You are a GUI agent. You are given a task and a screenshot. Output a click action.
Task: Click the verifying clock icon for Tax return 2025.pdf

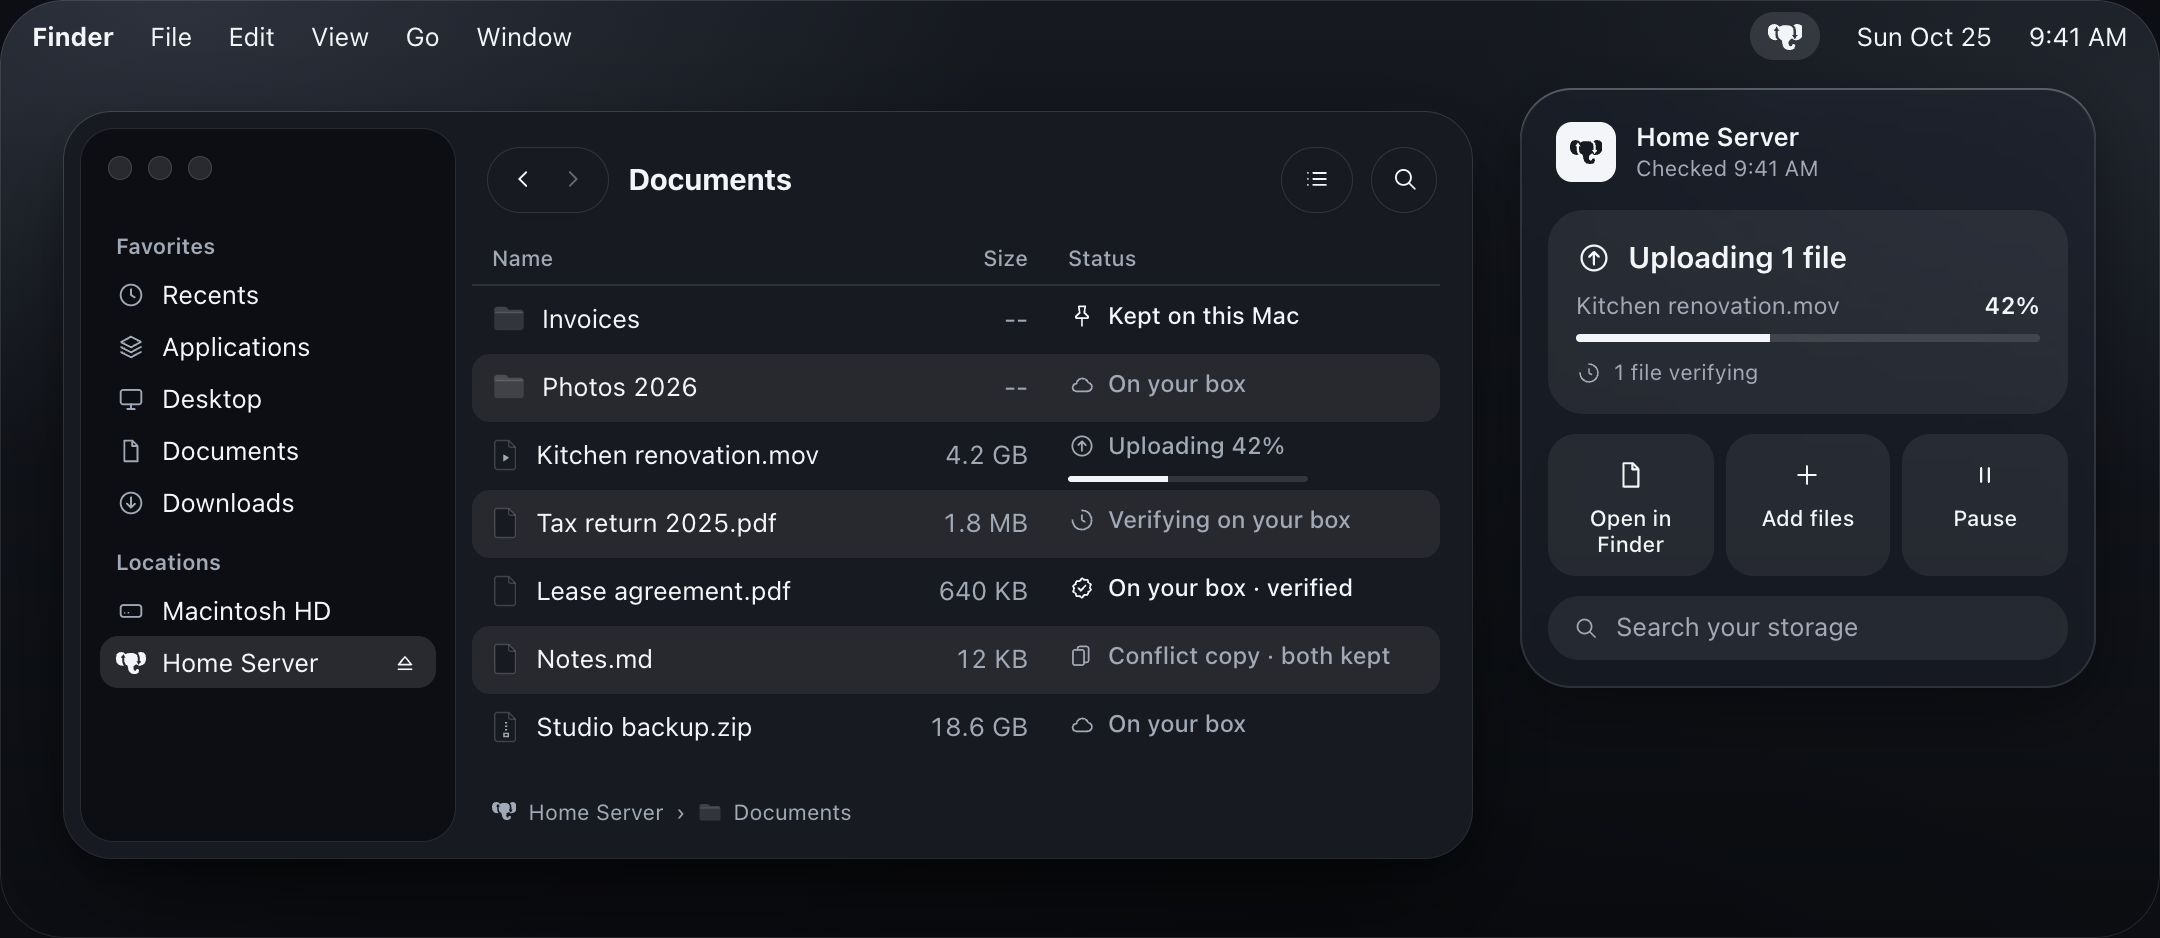click(x=1081, y=520)
